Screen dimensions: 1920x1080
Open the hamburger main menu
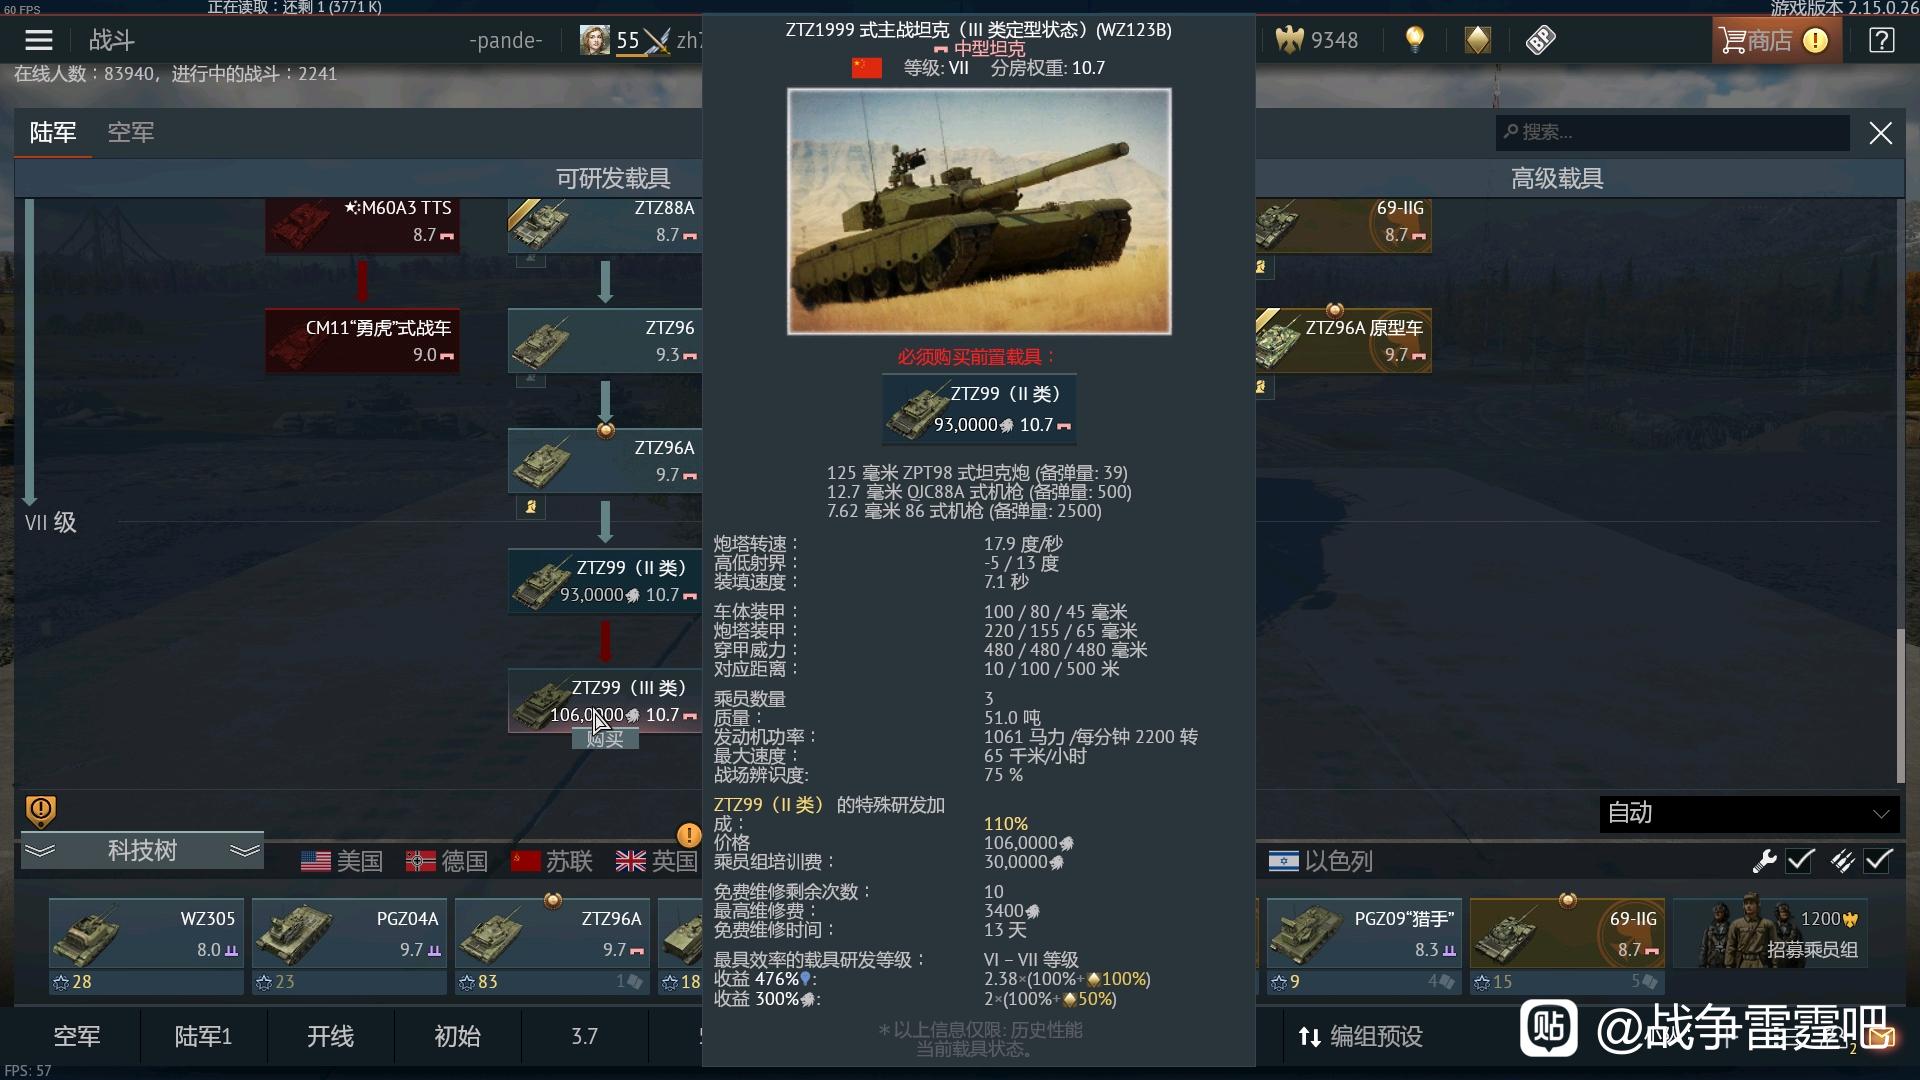coord(39,40)
